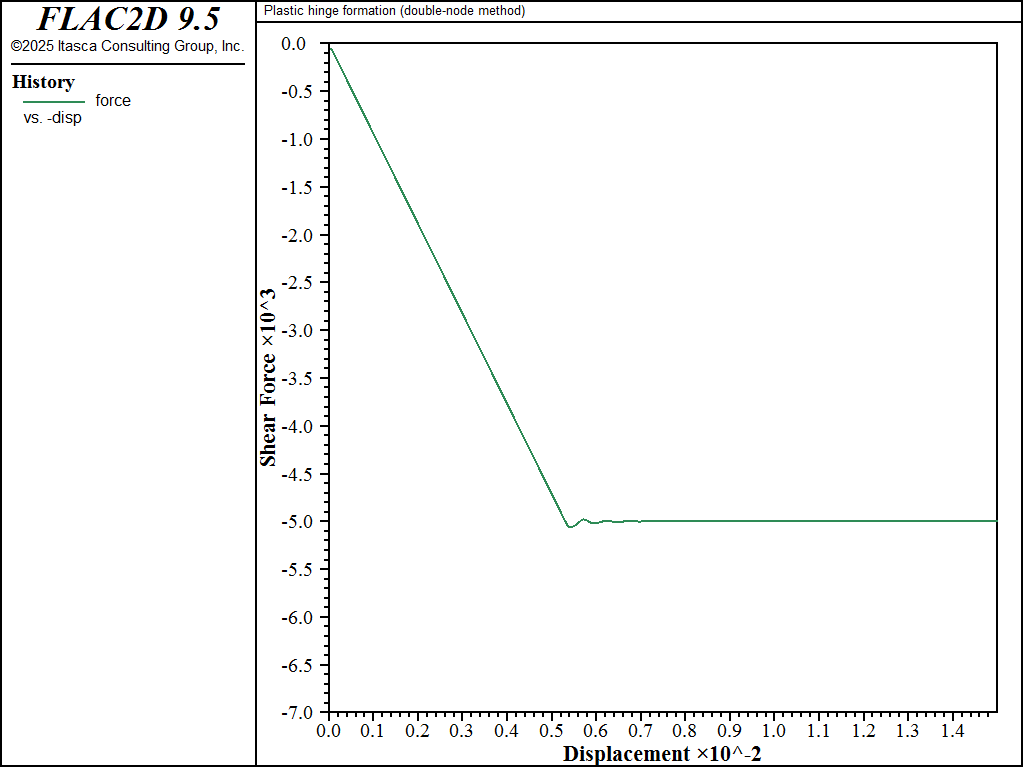The width and height of the screenshot is (1024, 768).
Task: Click the 0.2 tick label on the Displacement axis
Action: pos(417,731)
